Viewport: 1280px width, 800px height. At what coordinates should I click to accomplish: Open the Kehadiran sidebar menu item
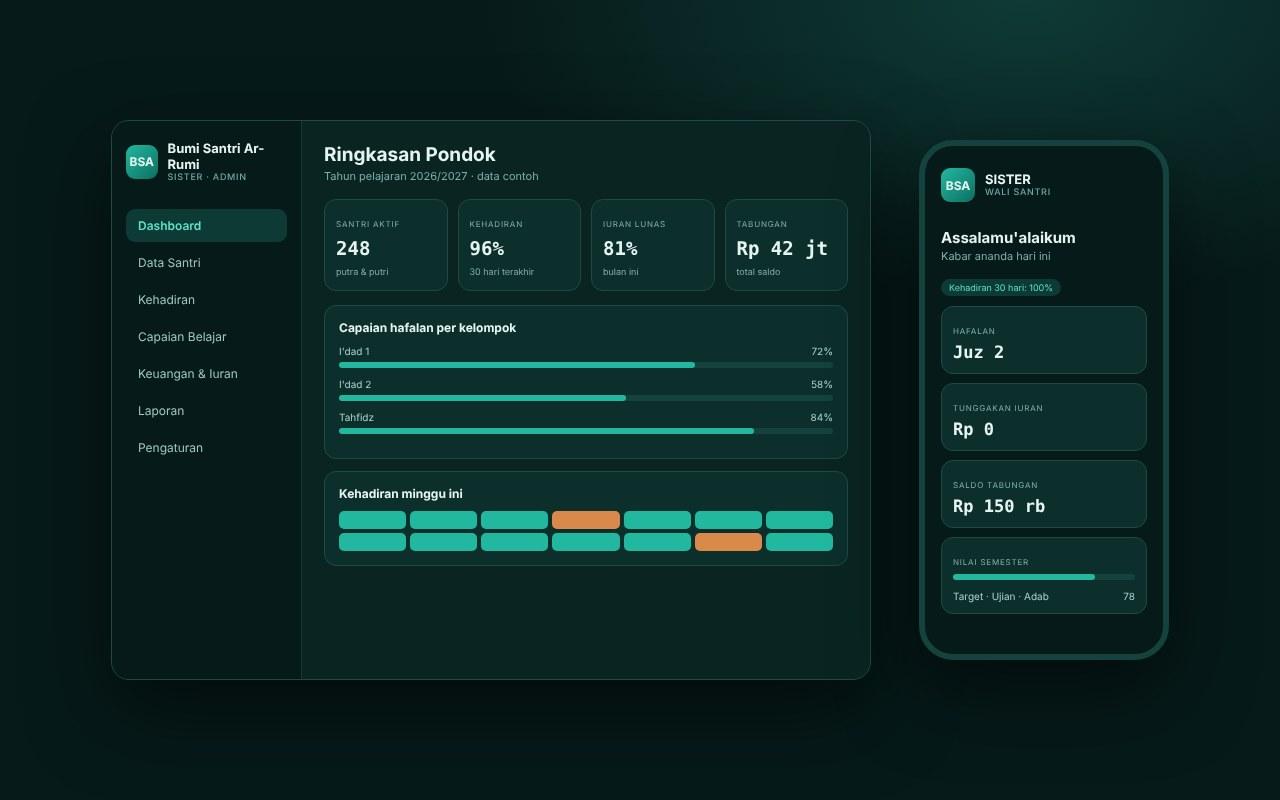coord(206,300)
